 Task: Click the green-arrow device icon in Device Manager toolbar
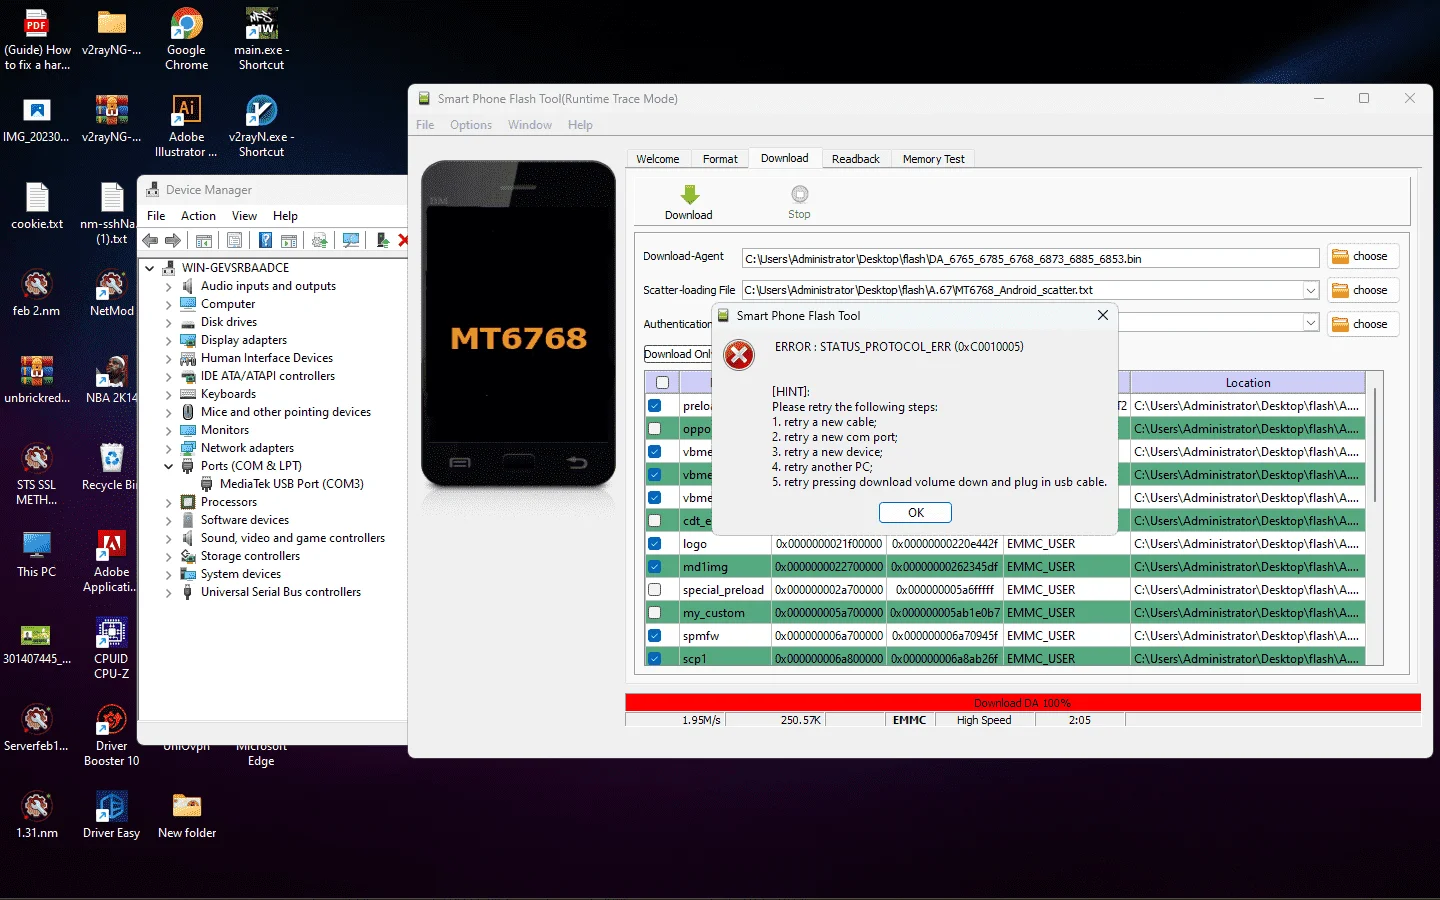[x=382, y=240]
